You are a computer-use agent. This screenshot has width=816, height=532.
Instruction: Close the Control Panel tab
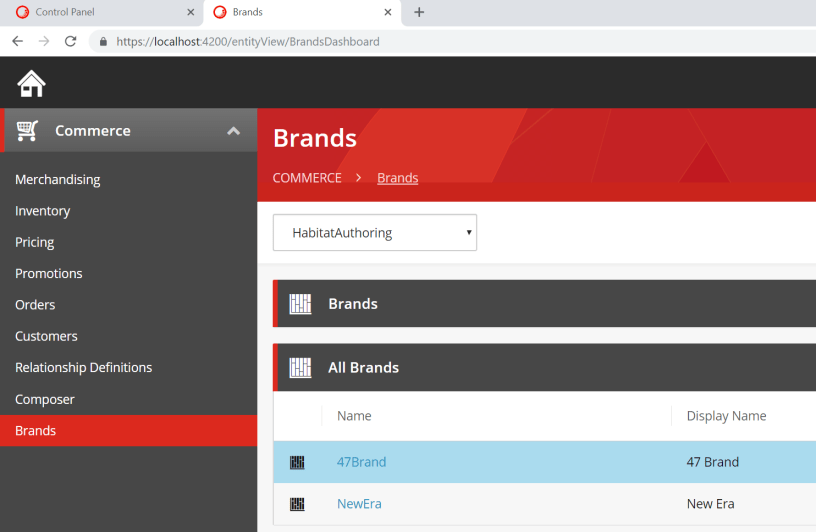[x=190, y=12]
